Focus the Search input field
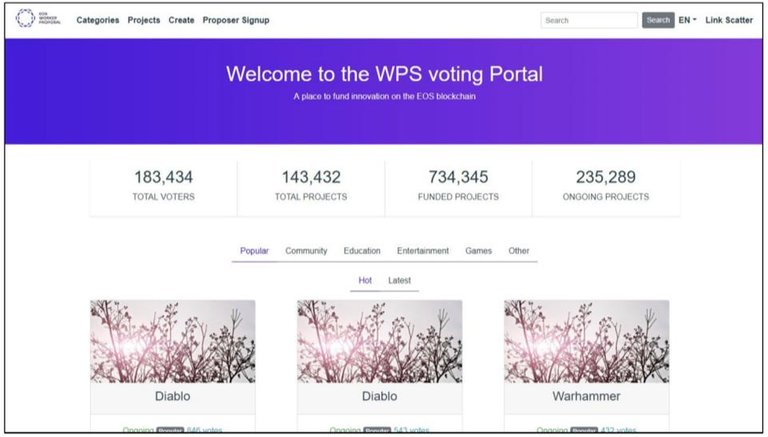 pyautogui.click(x=589, y=20)
